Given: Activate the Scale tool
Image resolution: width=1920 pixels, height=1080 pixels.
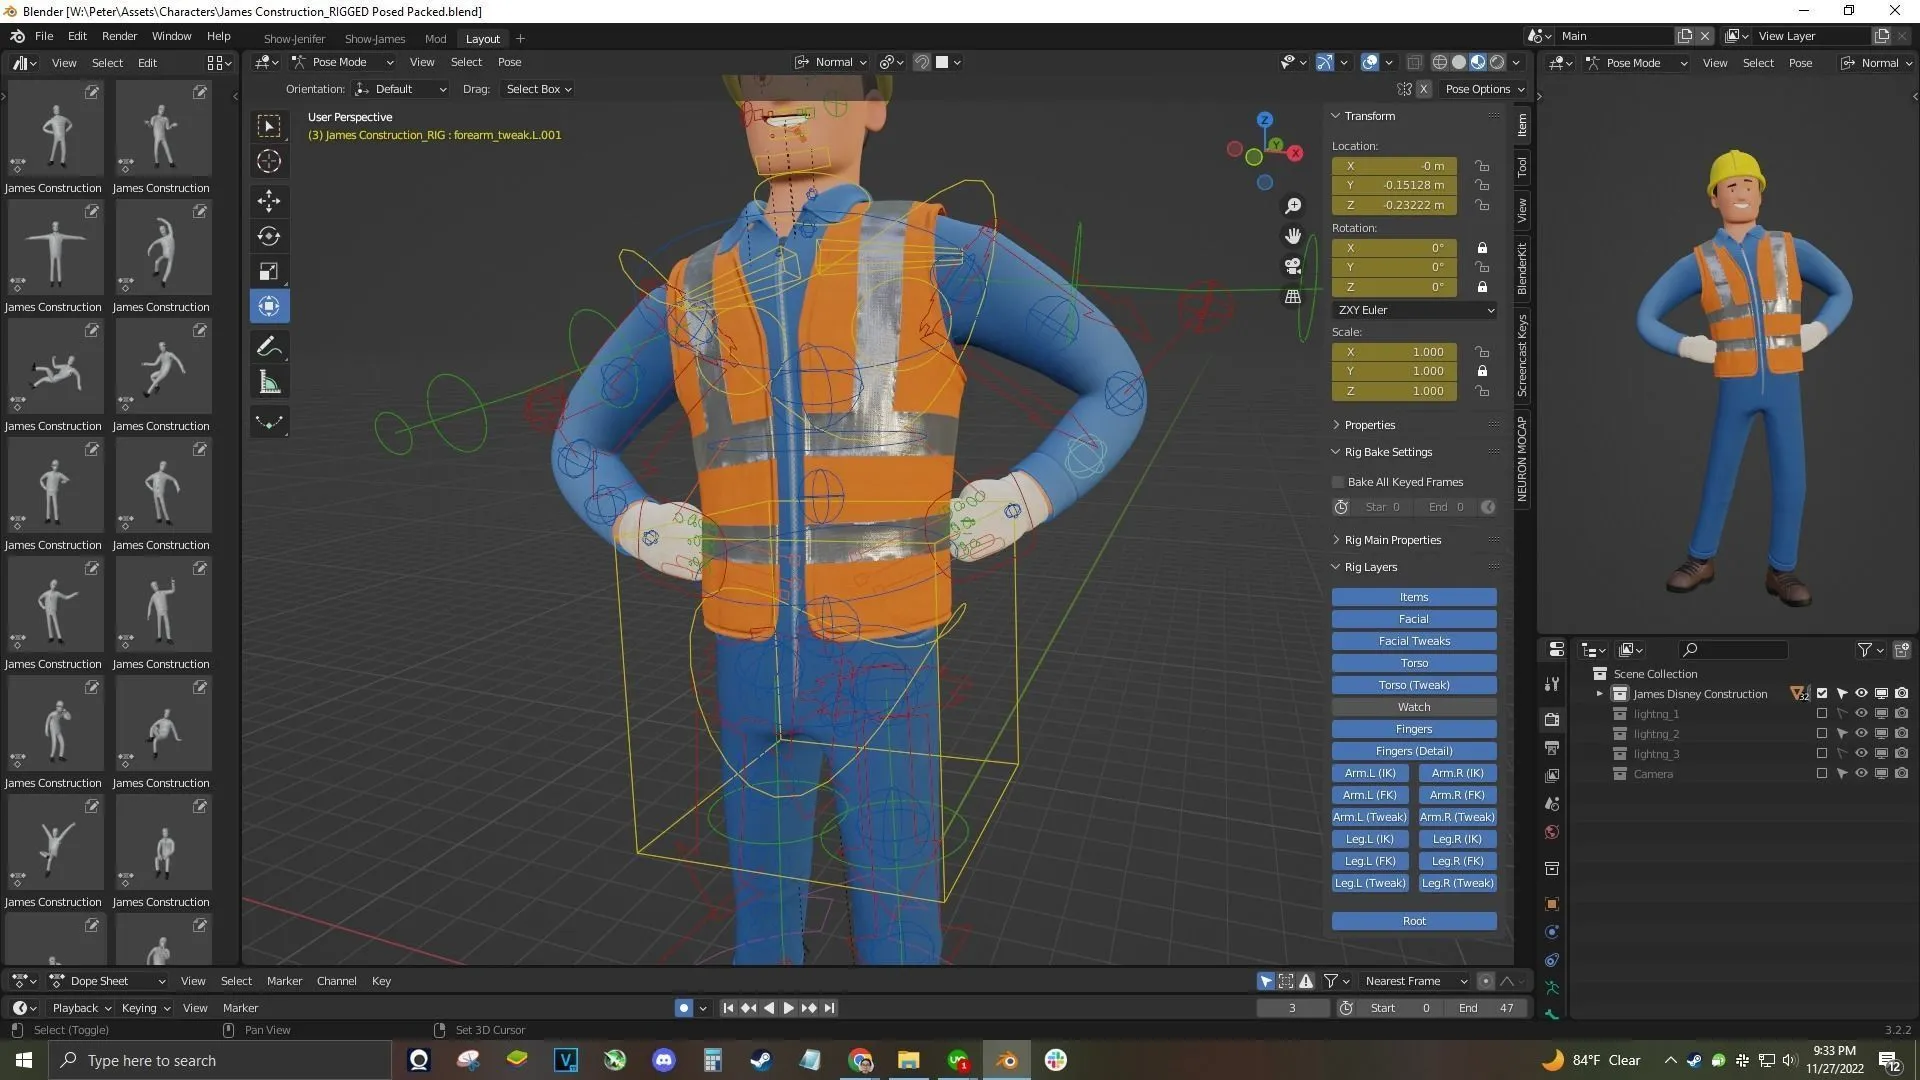Looking at the screenshot, I should tap(268, 270).
